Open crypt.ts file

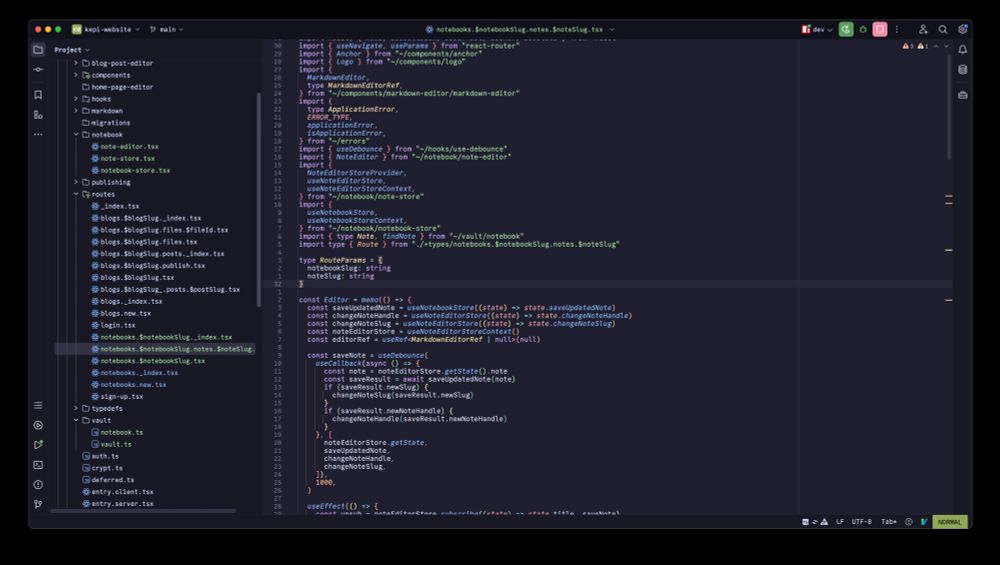tap(102, 468)
